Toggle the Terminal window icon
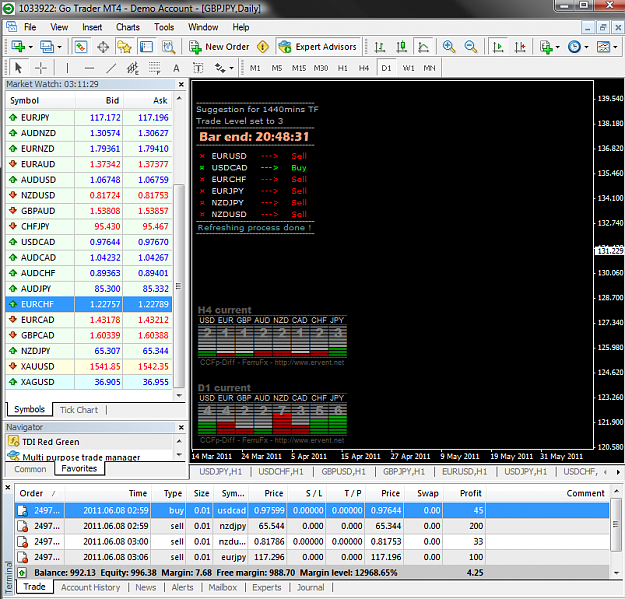 [x=146, y=47]
